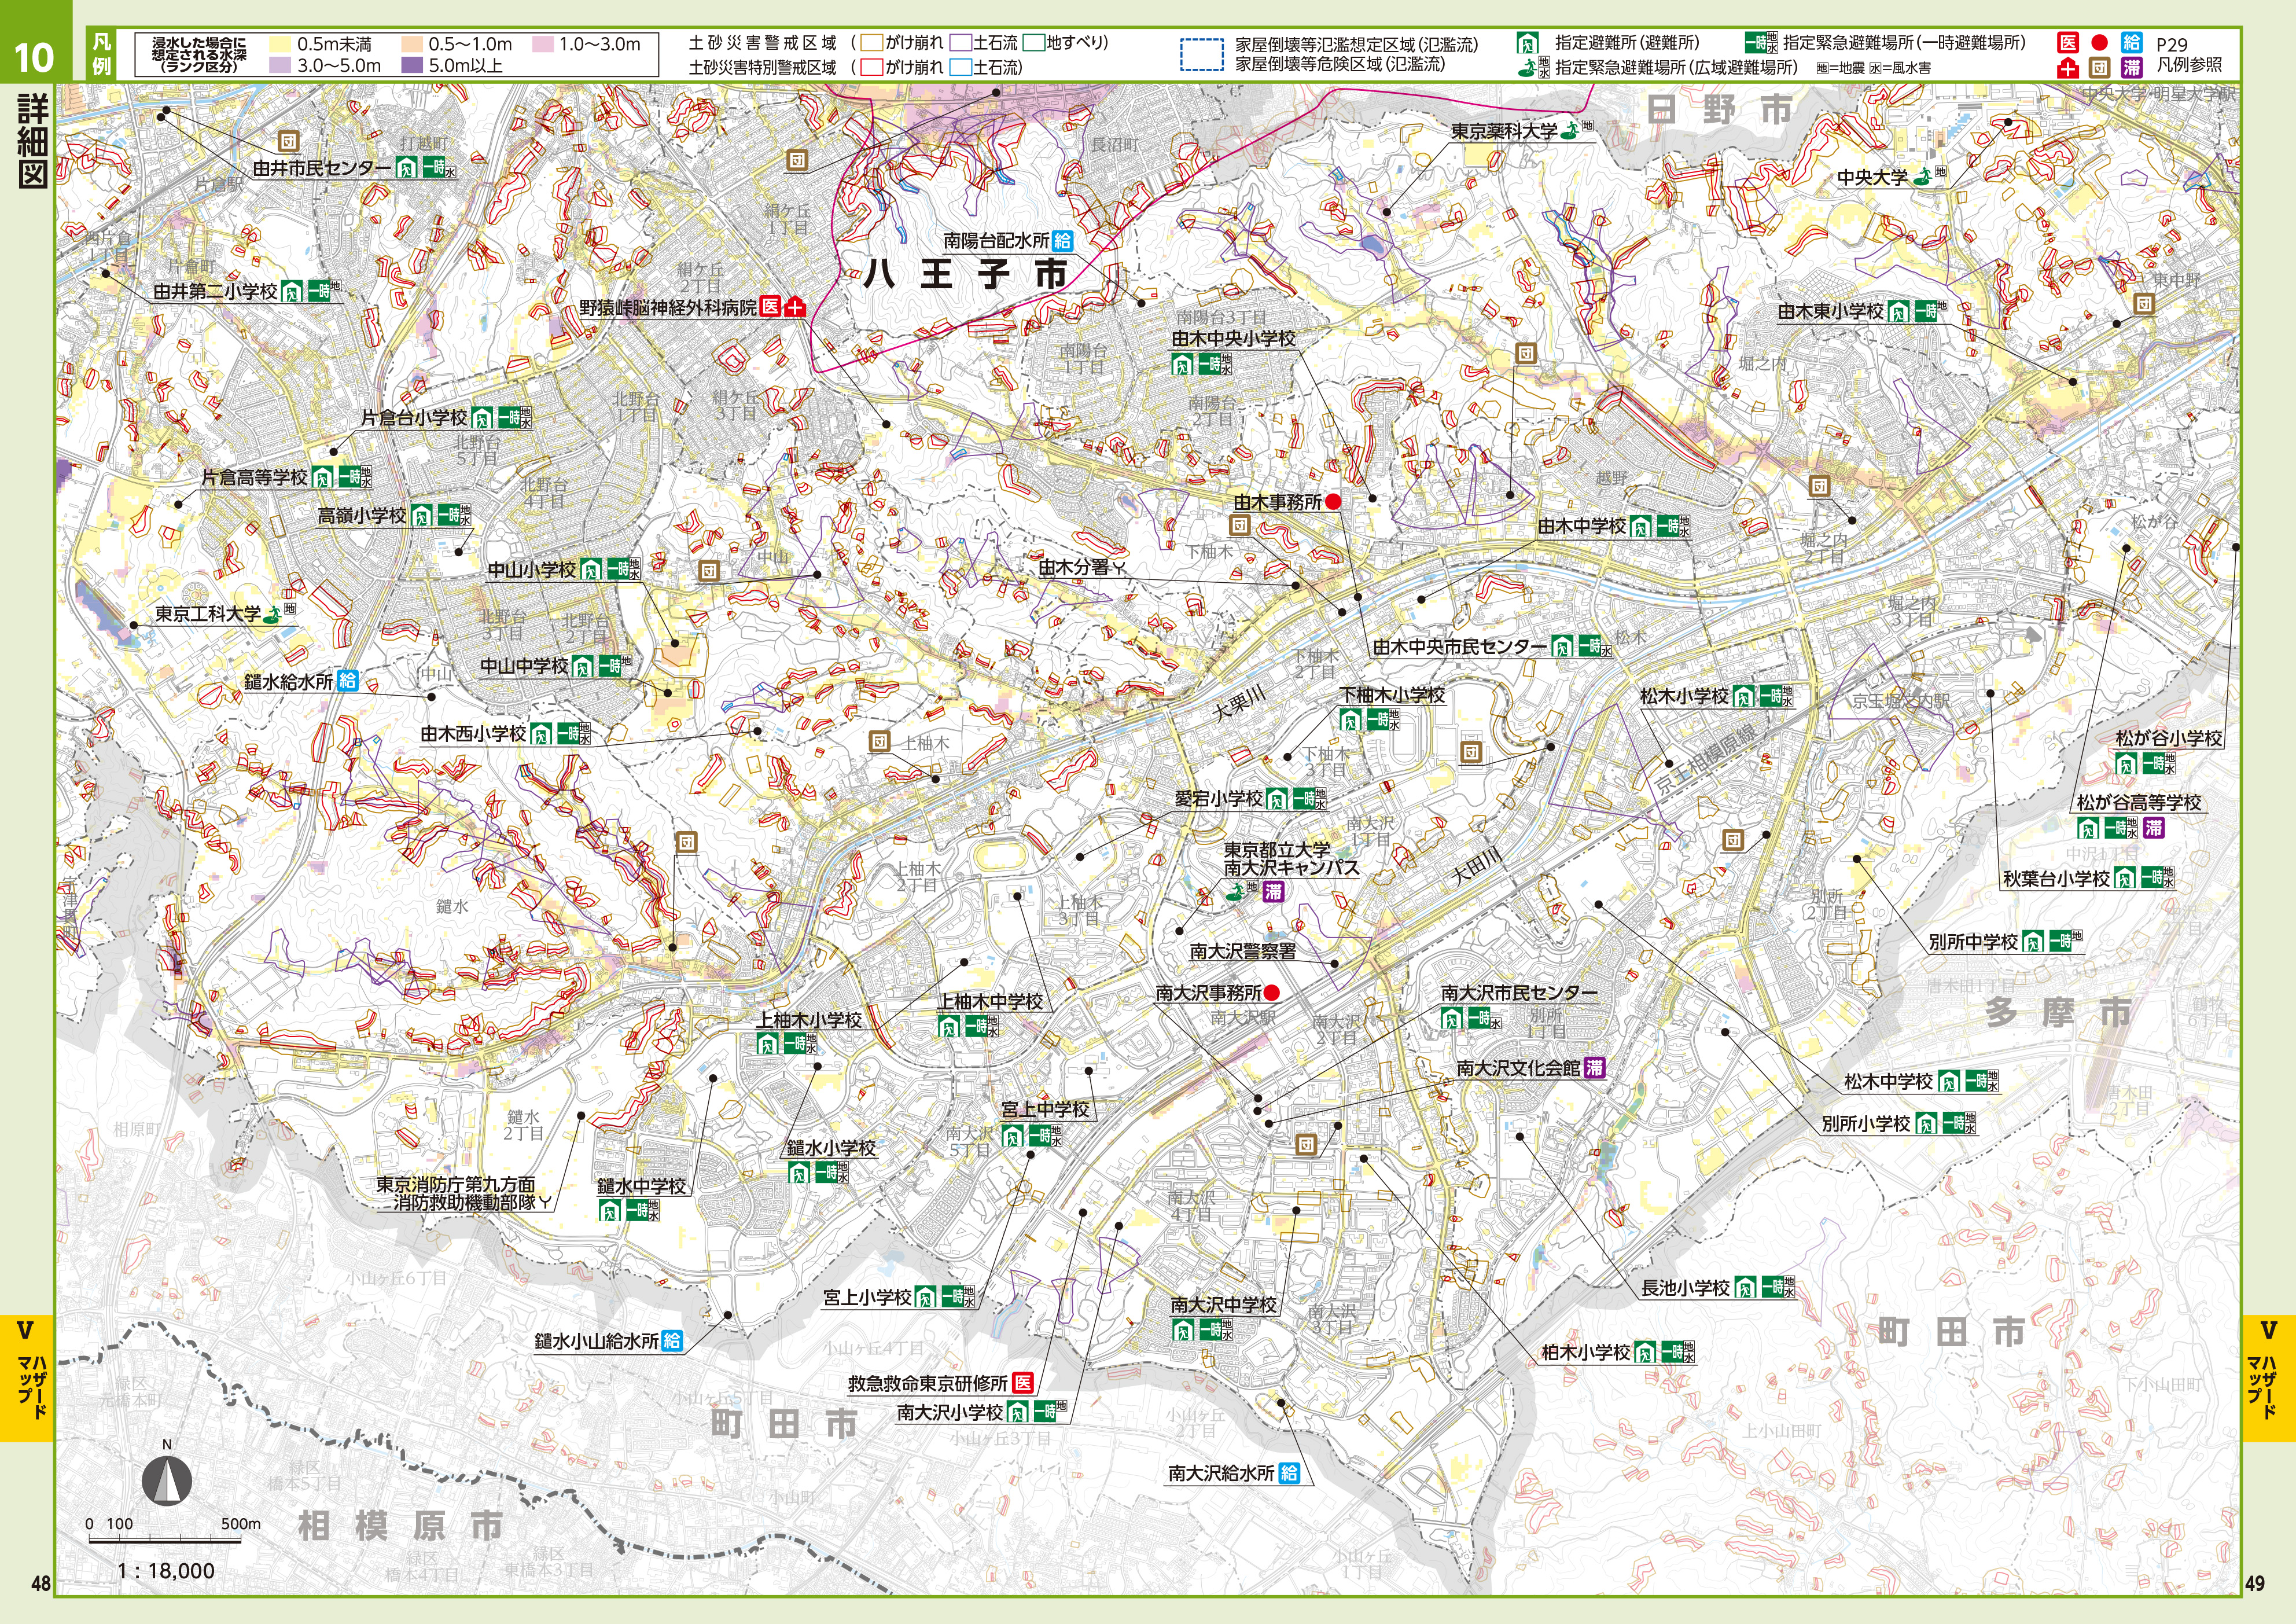Screen dimensions: 2296x1624
Task: Click the green shelter icon beside 柏木小学校
Action: [x=1645, y=1353]
